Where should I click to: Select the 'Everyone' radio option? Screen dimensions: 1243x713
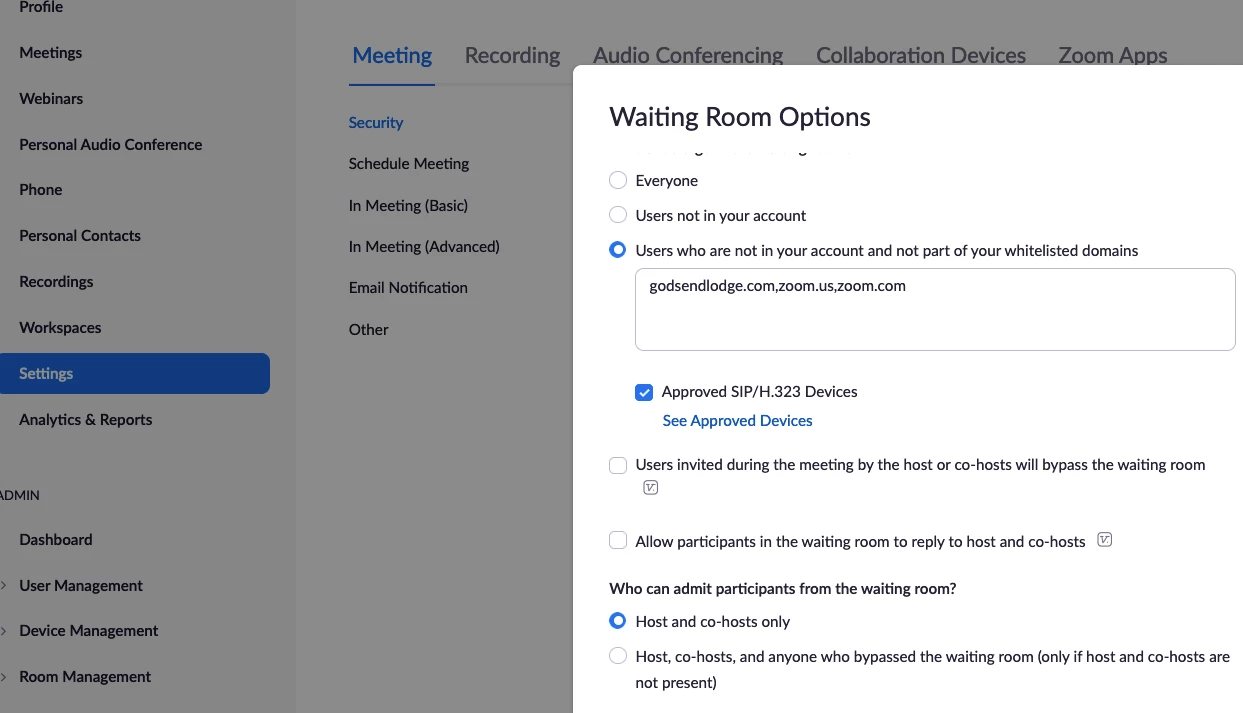(618, 181)
